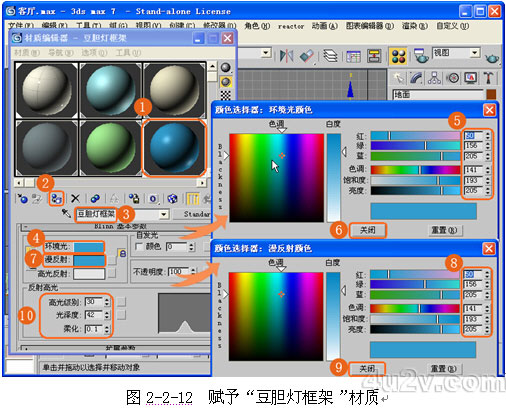Open the Layer Manager icon
This screenshot has width=506, height=416.
[x=331, y=56]
